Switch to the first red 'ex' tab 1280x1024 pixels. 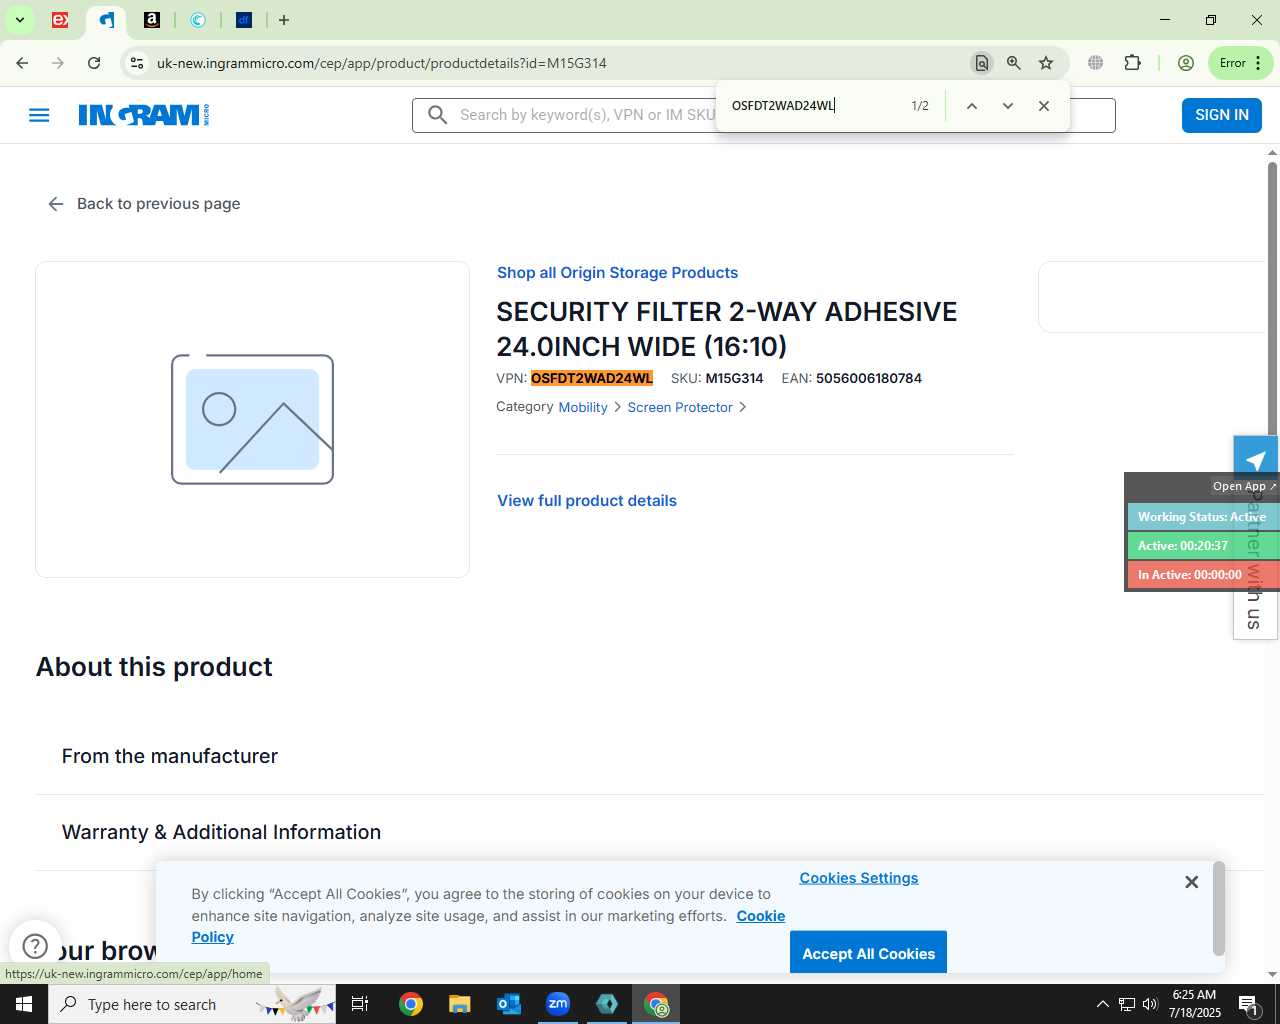coord(60,20)
